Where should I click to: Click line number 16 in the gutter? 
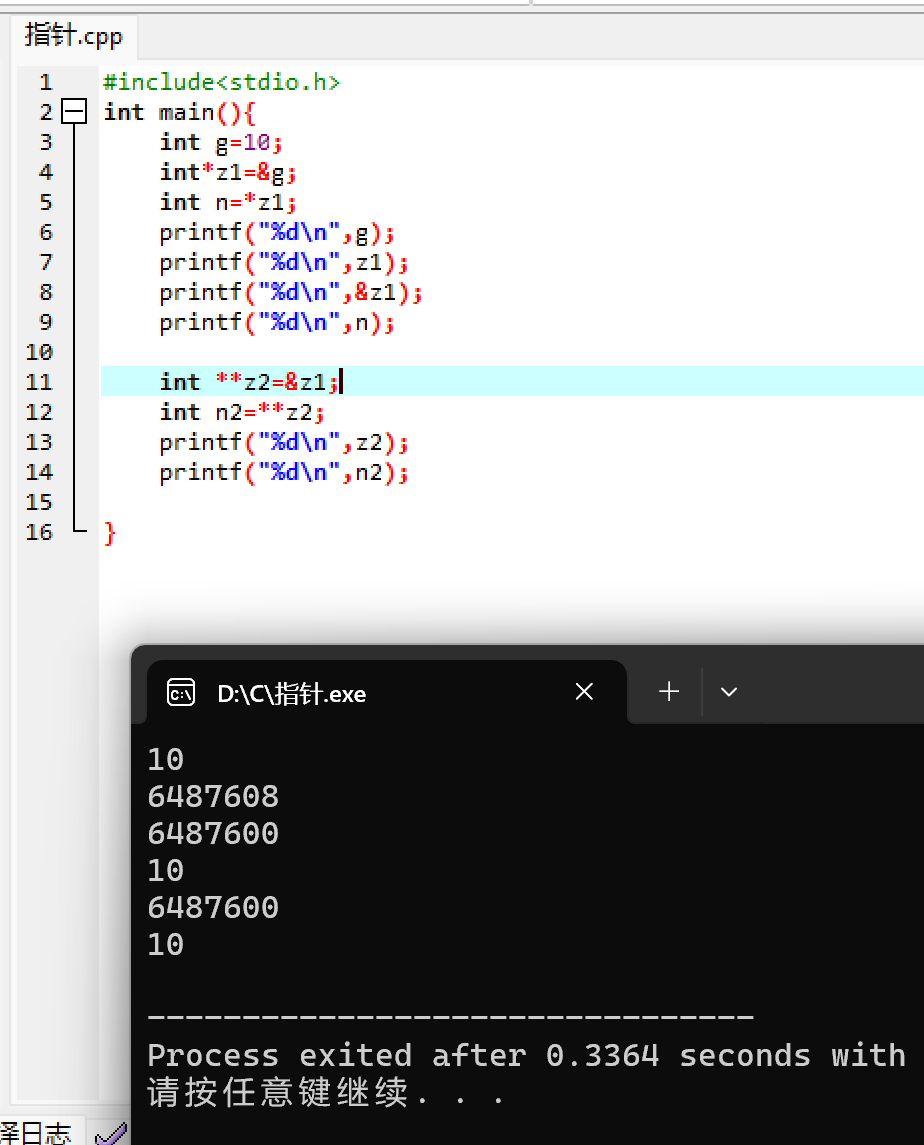[x=39, y=532]
